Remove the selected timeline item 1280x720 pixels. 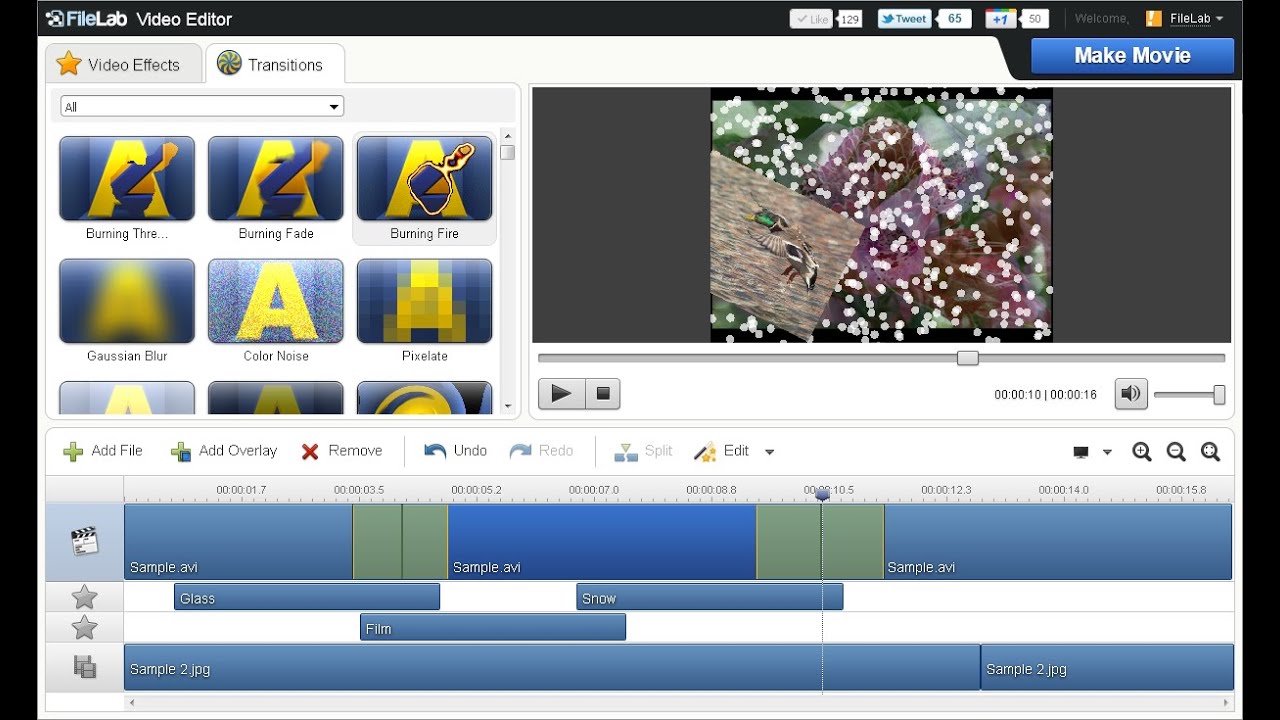pos(342,451)
